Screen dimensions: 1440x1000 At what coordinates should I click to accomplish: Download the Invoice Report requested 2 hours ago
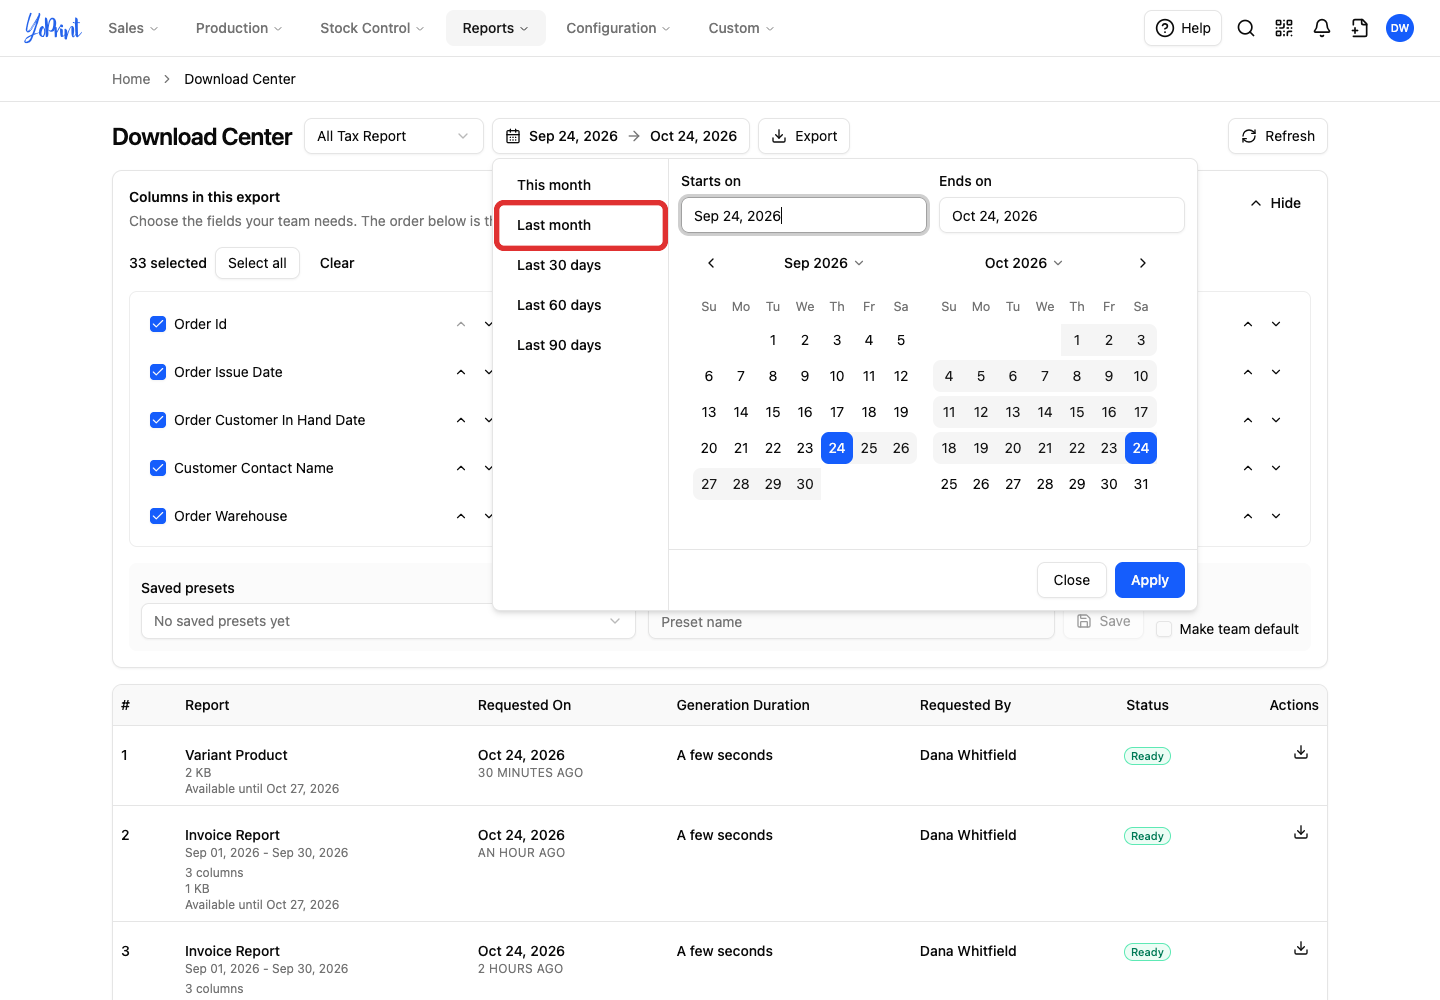point(1301,948)
